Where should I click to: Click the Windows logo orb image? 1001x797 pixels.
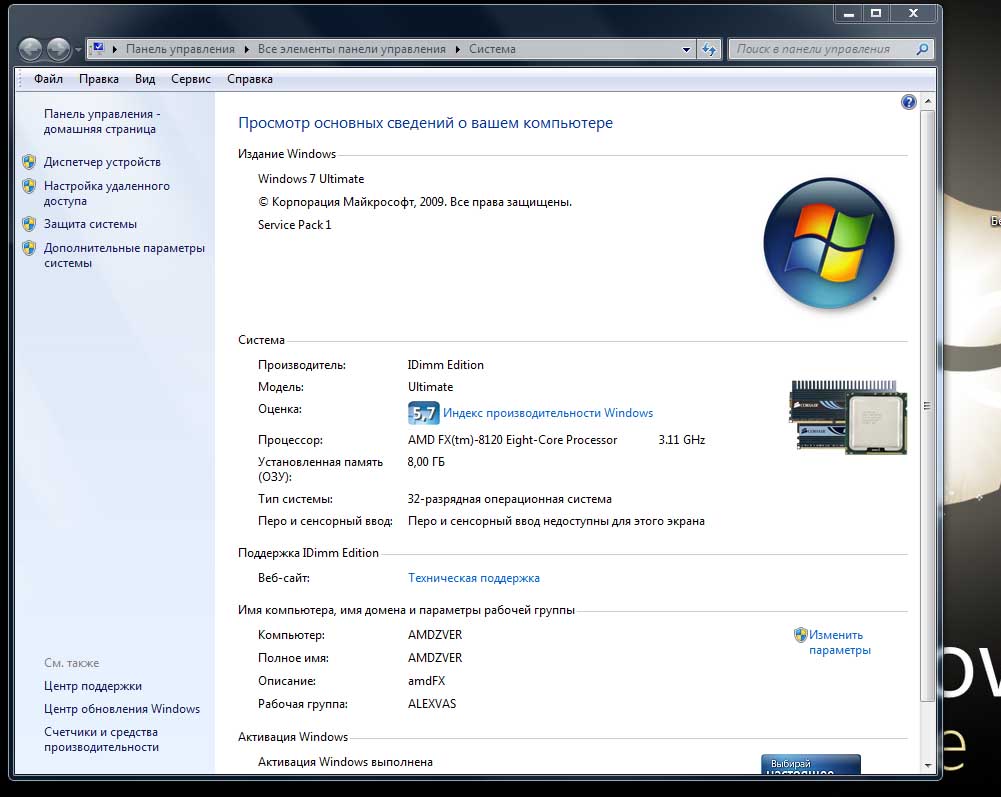pos(829,243)
